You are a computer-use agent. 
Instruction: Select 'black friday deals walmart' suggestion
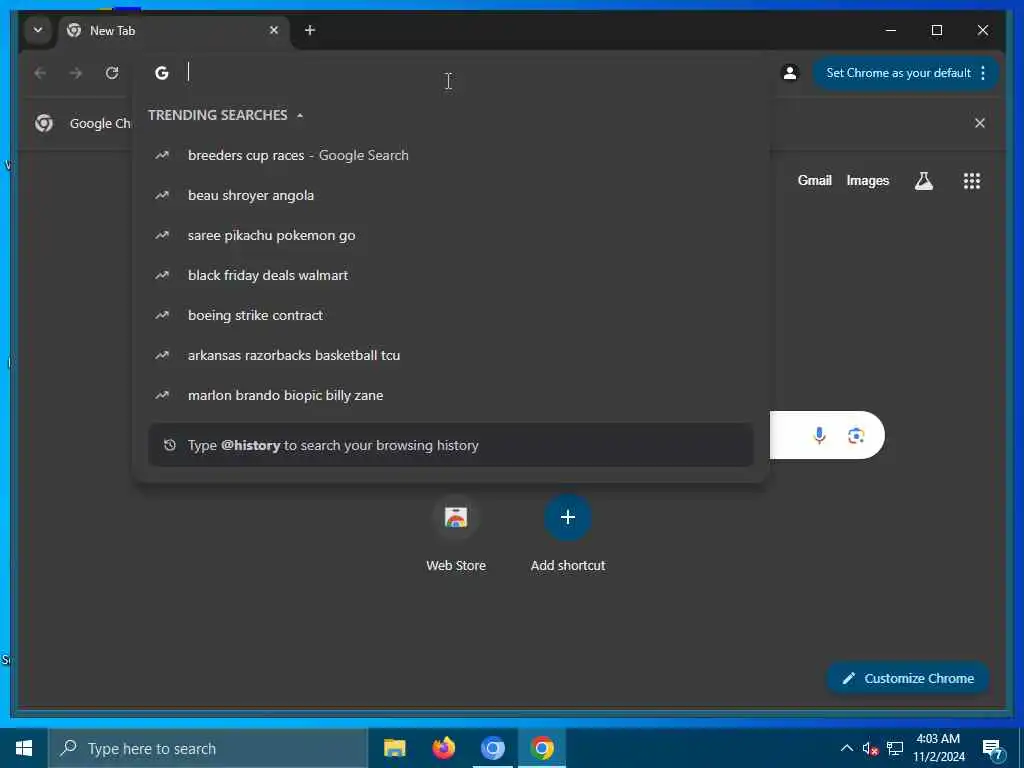click(451, 275)
